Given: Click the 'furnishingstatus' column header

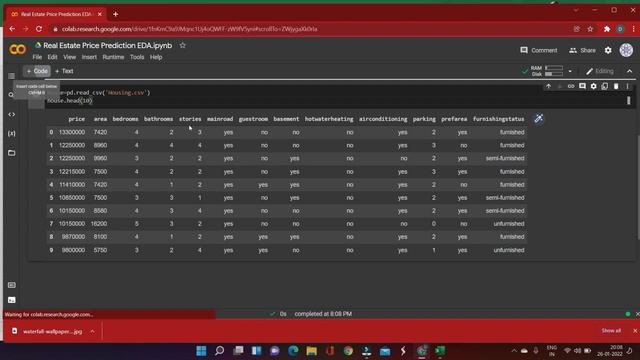Looking at the screenshot, I should coord(498,119).
